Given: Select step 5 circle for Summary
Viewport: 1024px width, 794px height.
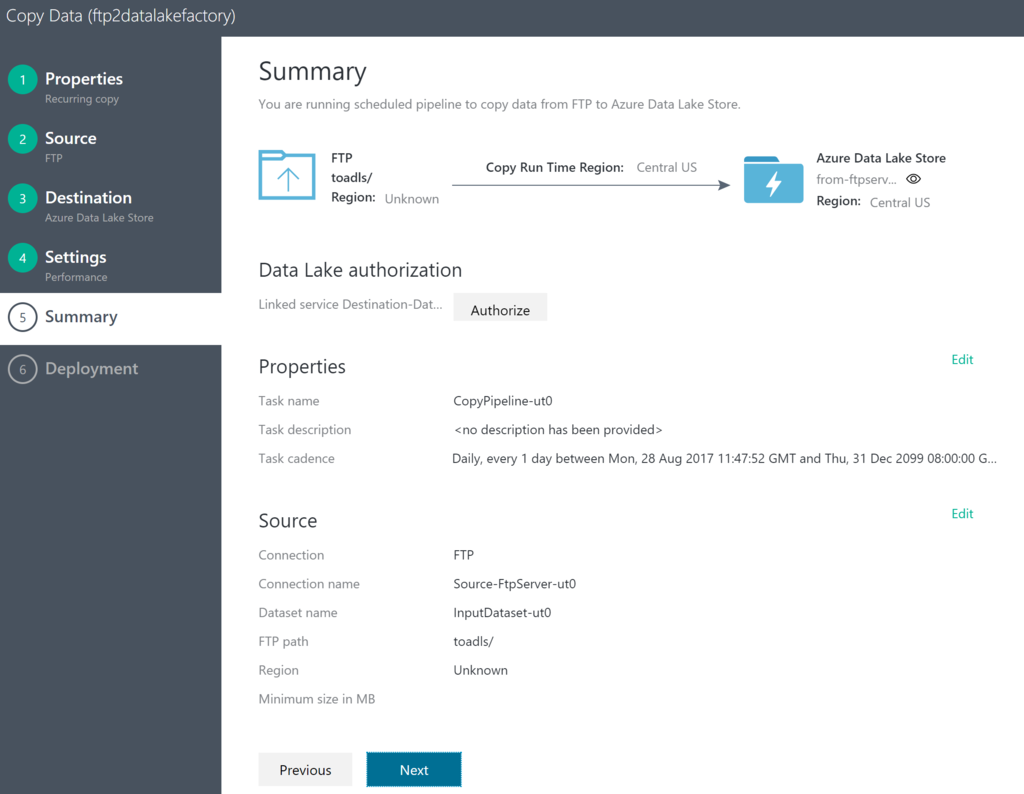Looking at the screenshot, I should coord(23,317).
